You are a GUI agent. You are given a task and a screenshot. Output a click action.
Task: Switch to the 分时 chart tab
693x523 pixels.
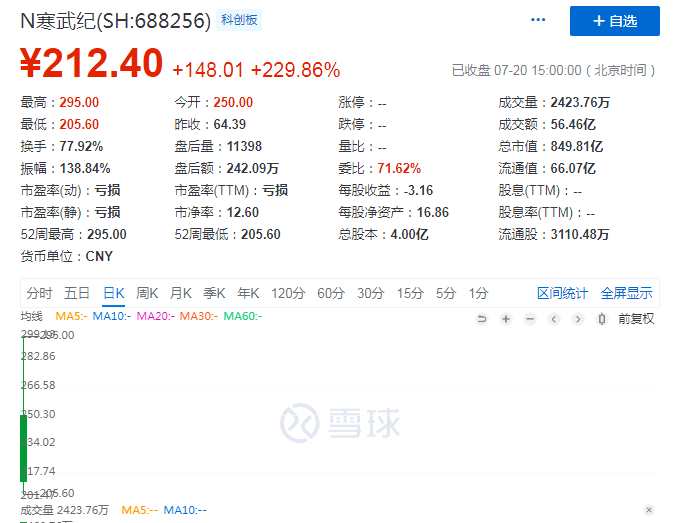pos(39,293)
